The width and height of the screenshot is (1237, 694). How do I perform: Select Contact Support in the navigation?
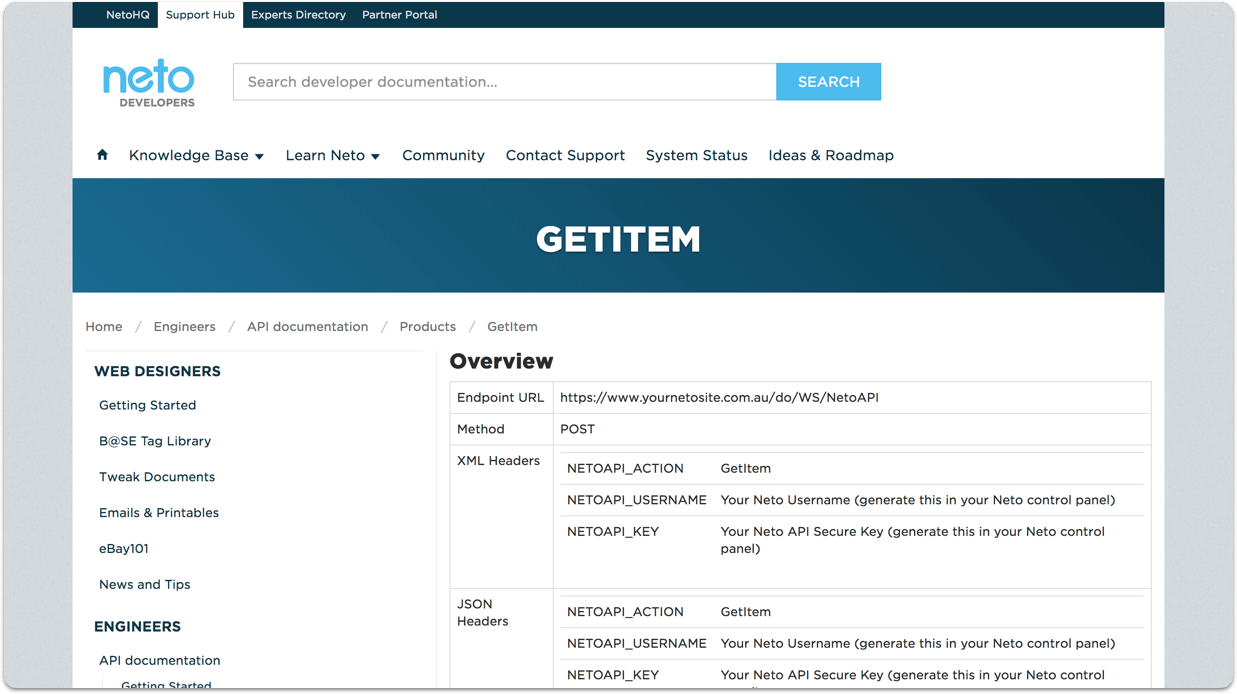pyautogui.click(x=565, y=156)
